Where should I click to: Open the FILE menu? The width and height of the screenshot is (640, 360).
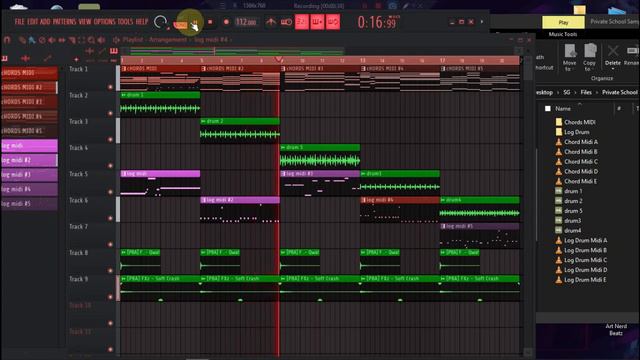click(20, 22)
